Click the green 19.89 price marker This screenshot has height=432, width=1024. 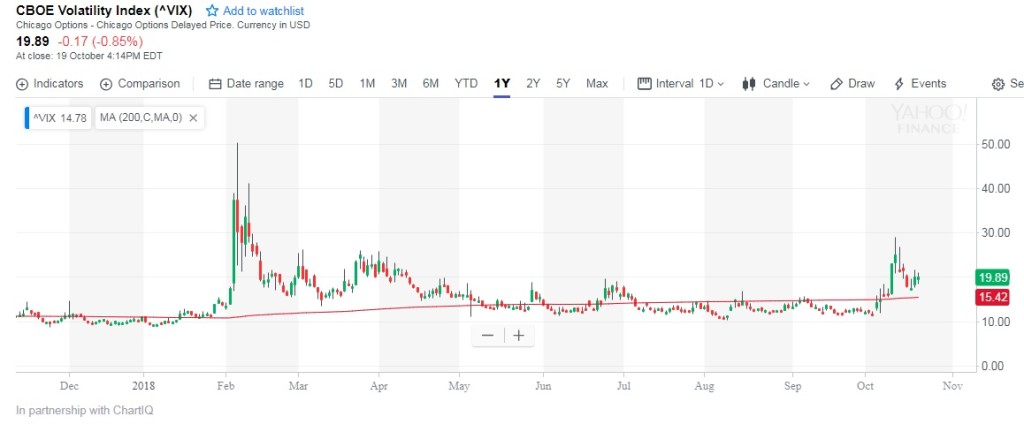(x=991, y=277)
